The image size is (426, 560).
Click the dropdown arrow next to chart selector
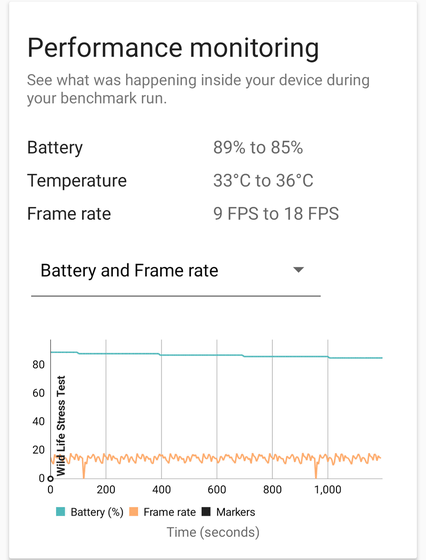298,270
